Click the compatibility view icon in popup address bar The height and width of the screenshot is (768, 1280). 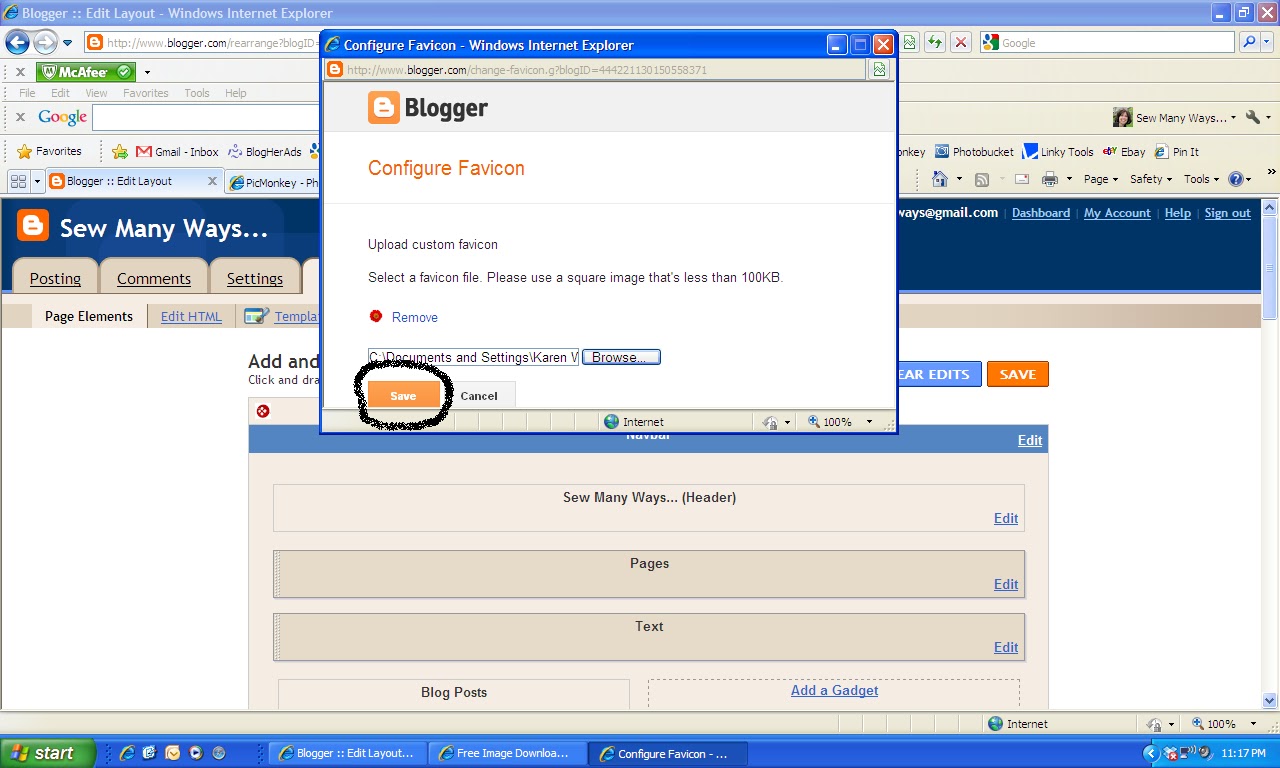pos(879,70)
